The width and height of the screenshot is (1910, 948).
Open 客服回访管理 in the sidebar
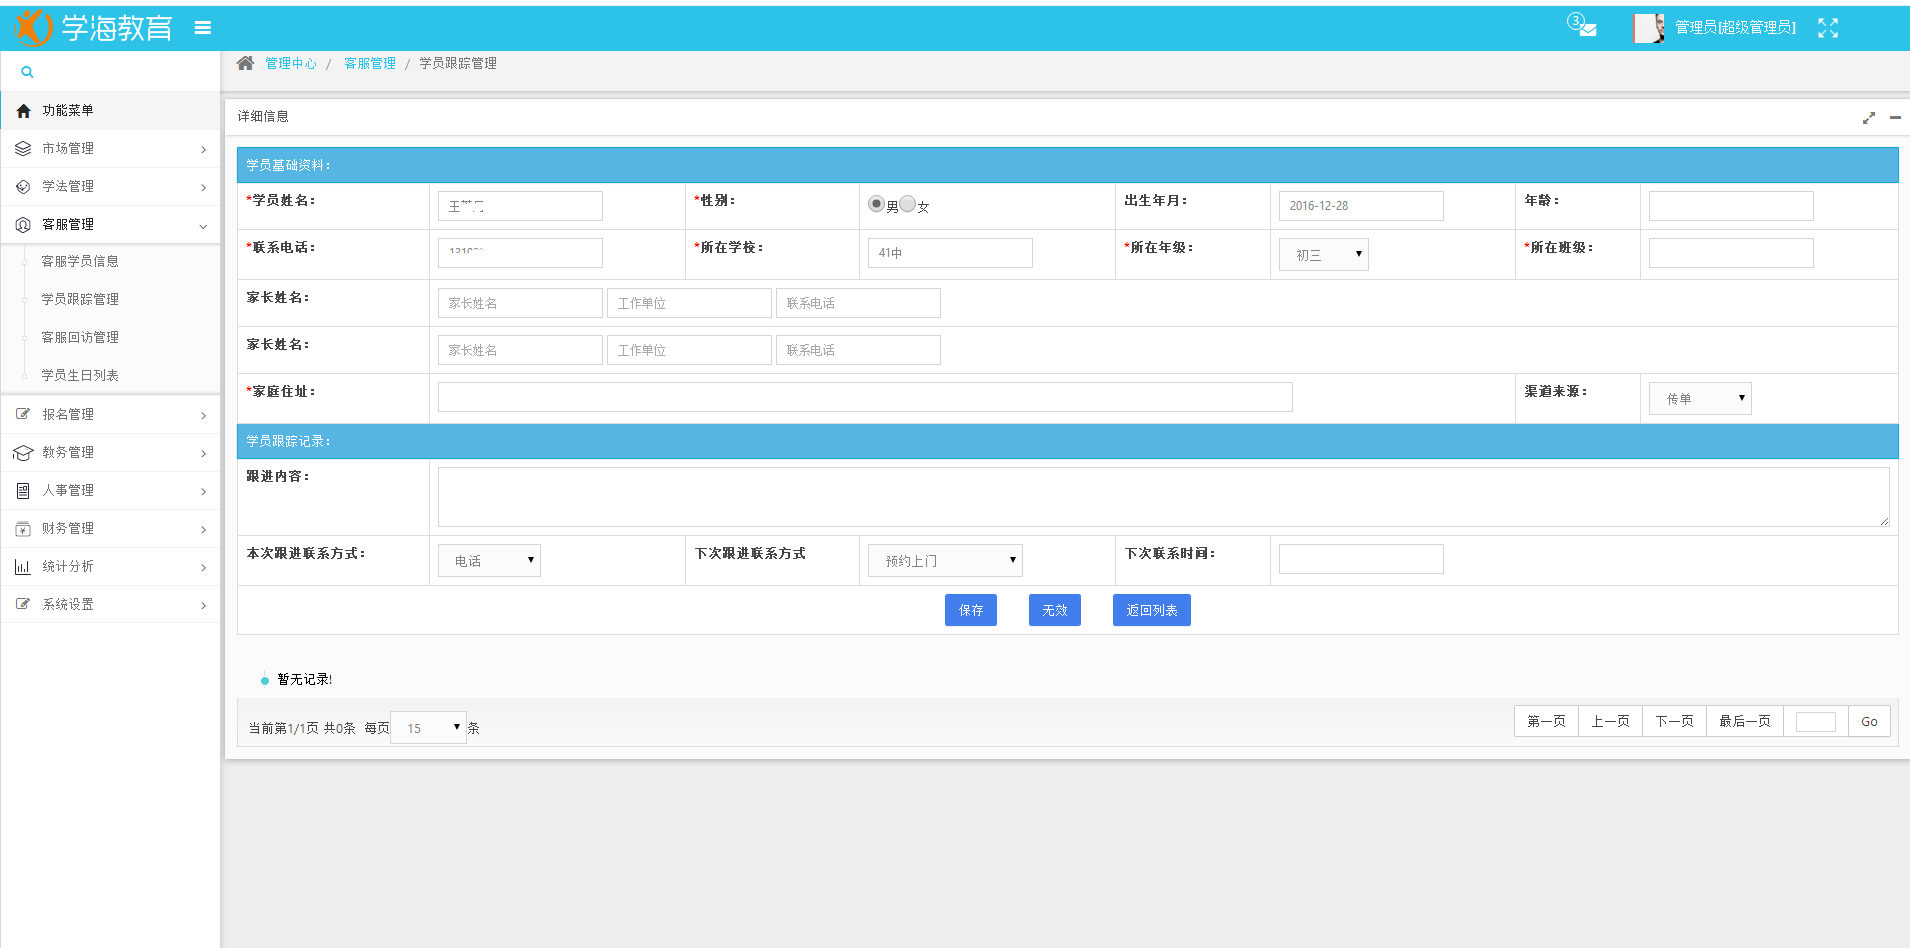pos(80,338)
